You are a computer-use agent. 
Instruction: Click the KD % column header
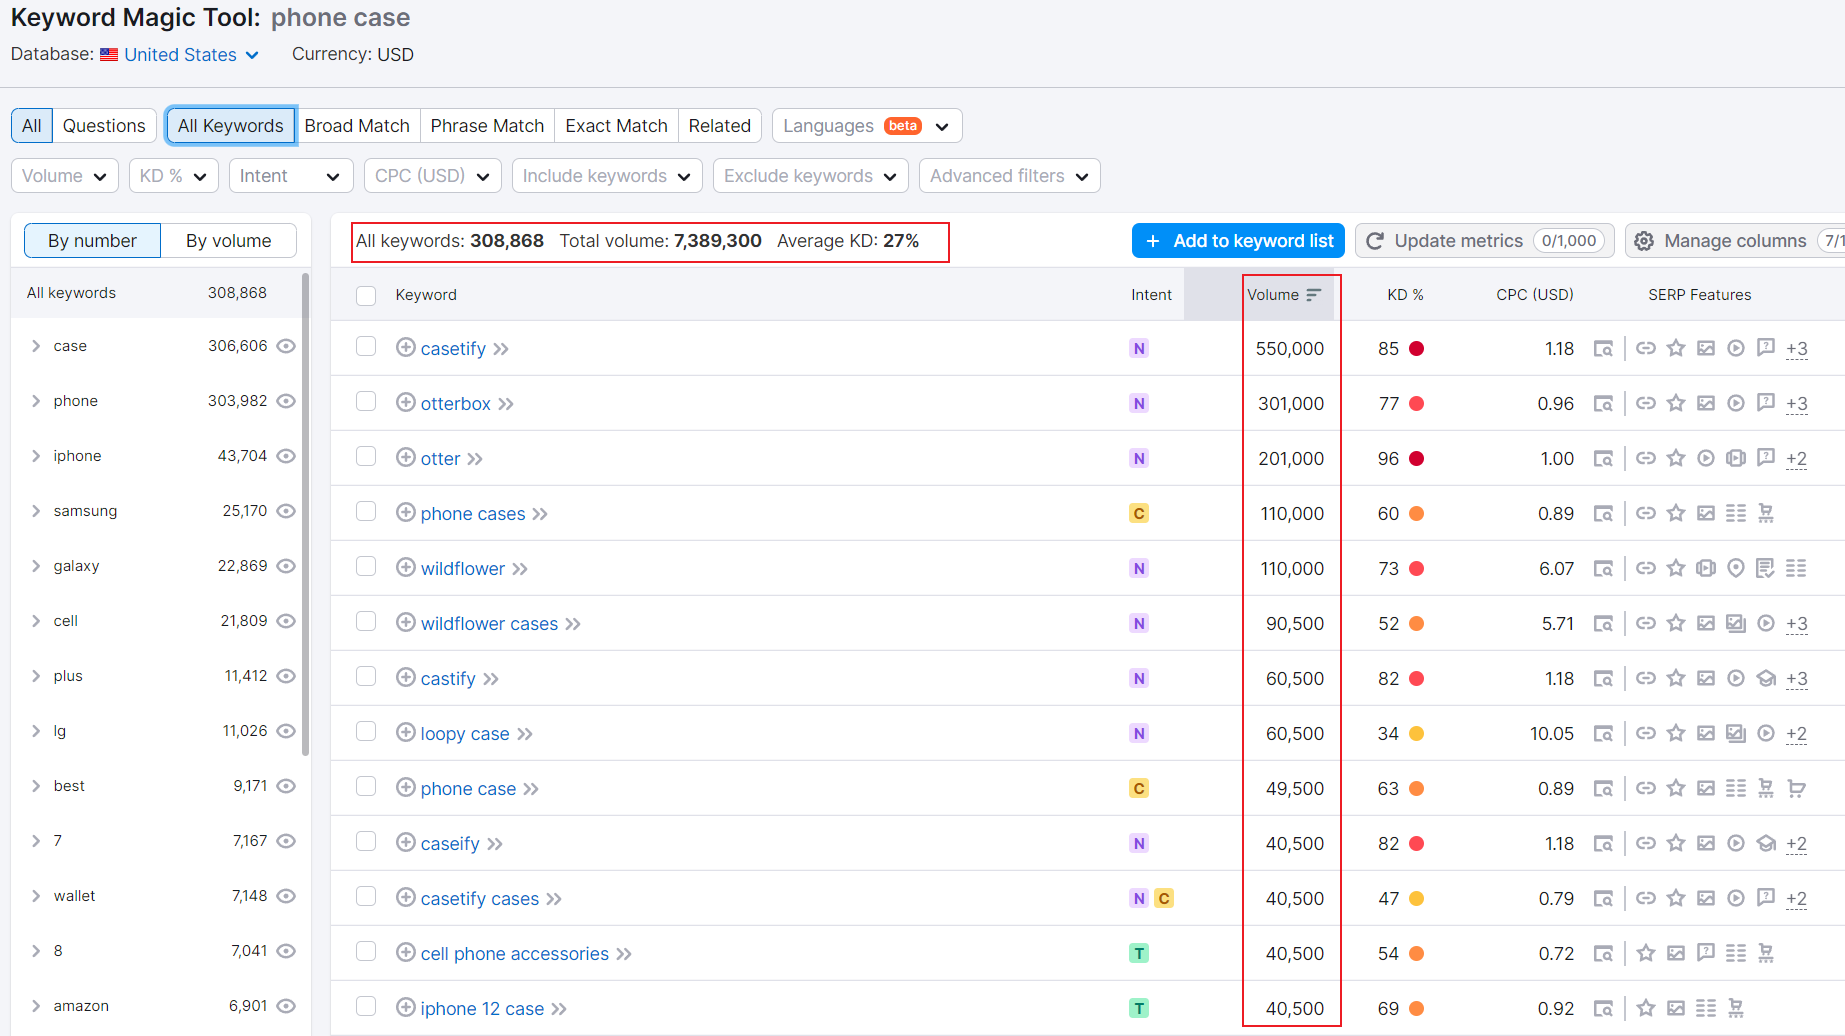(1405, 295)
